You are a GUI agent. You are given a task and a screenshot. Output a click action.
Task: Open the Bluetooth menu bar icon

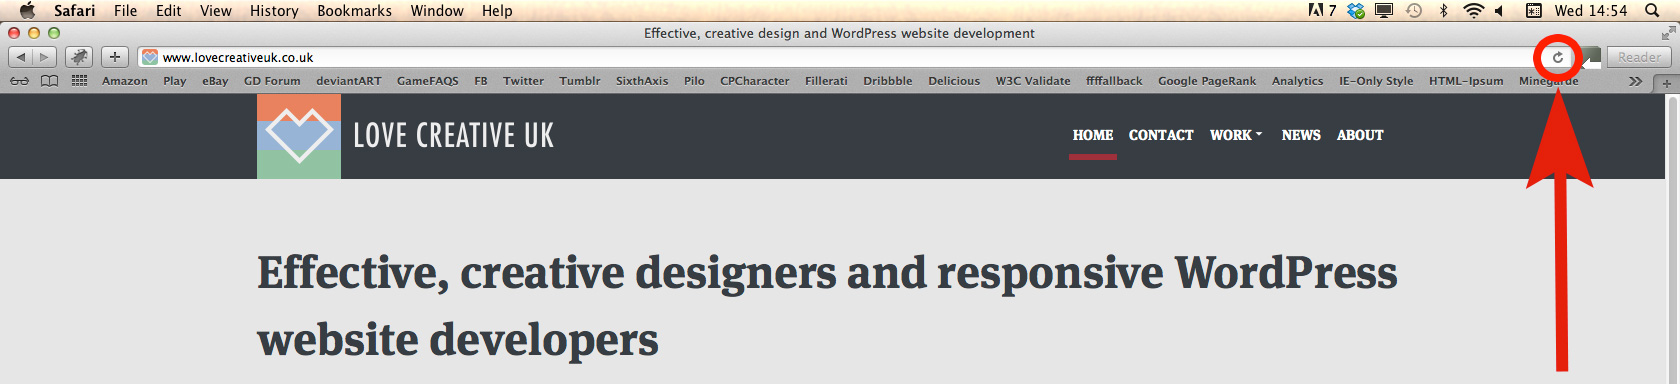[x=1443, y=10]
